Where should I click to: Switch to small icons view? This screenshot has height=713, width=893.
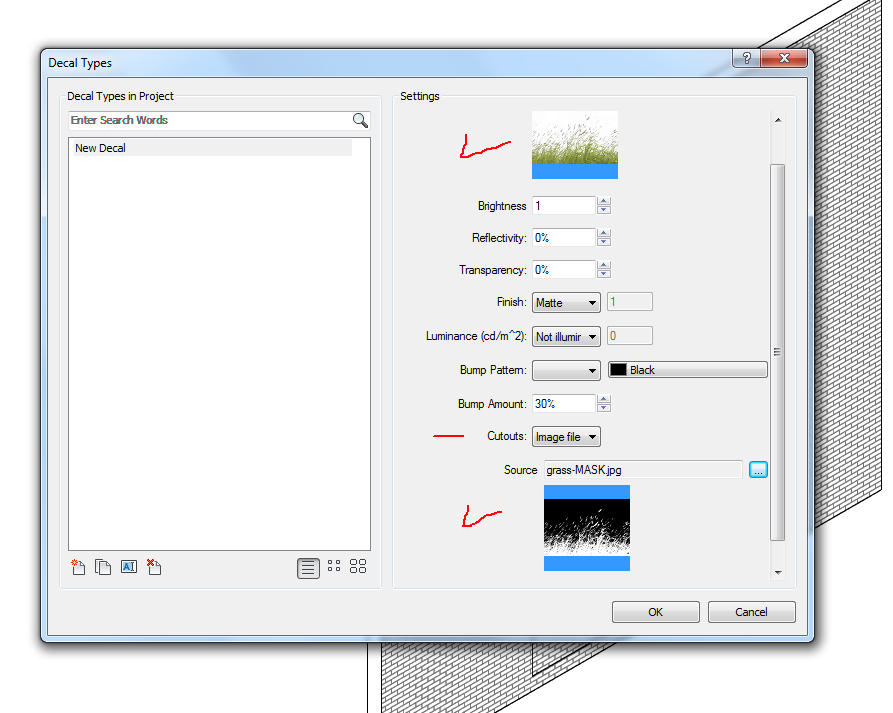pyautogui.click(x=334, y=566)
